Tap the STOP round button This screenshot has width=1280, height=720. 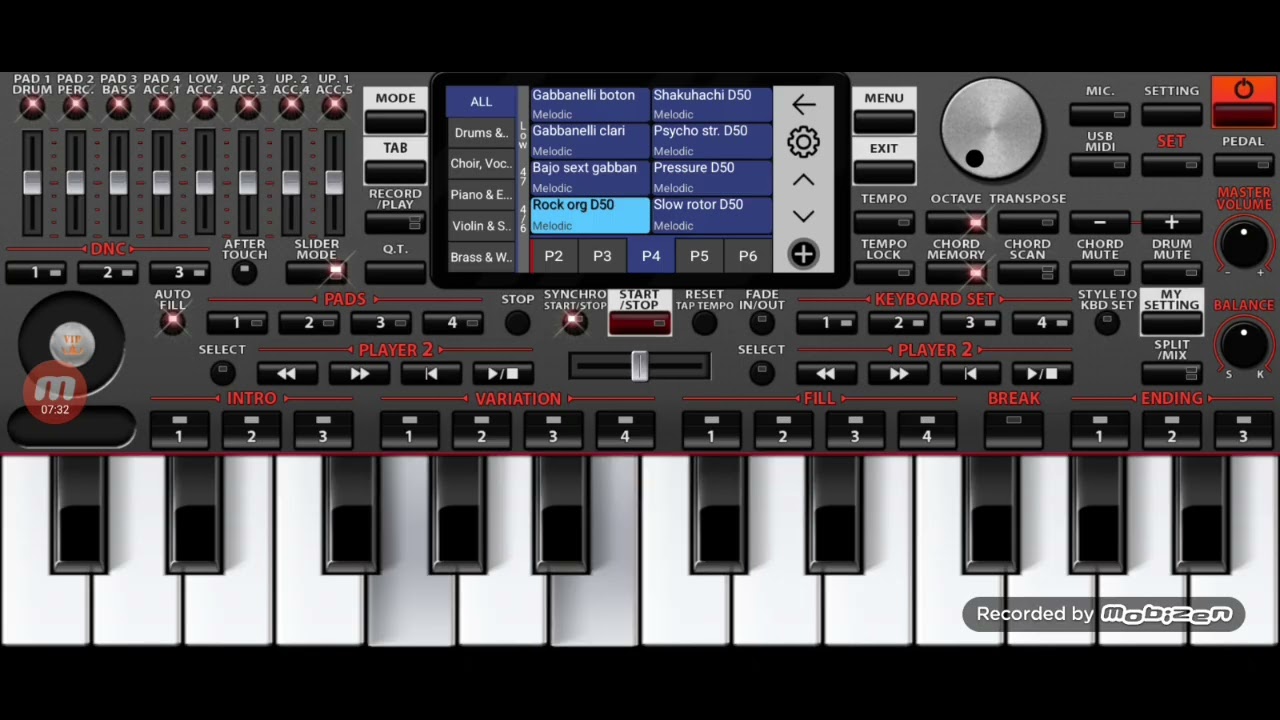(x=517, y=322)
